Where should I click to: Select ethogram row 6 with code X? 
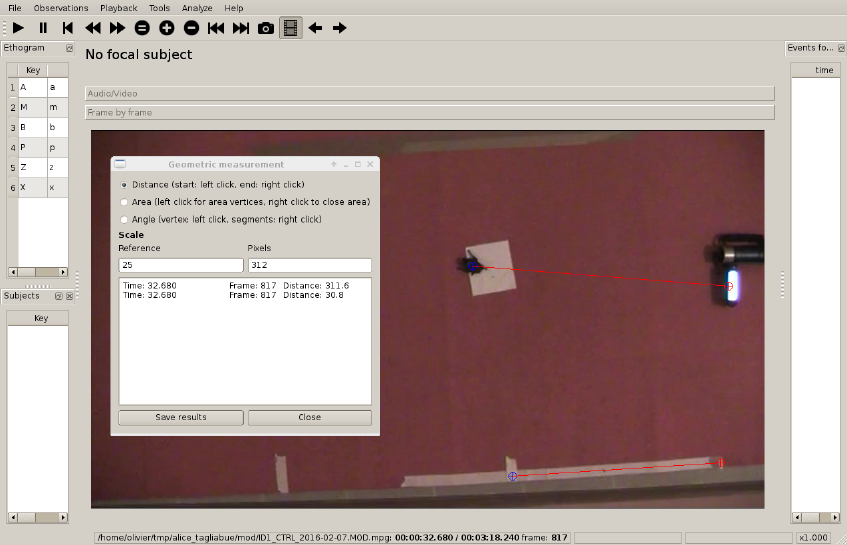click(x=38, y=187)
